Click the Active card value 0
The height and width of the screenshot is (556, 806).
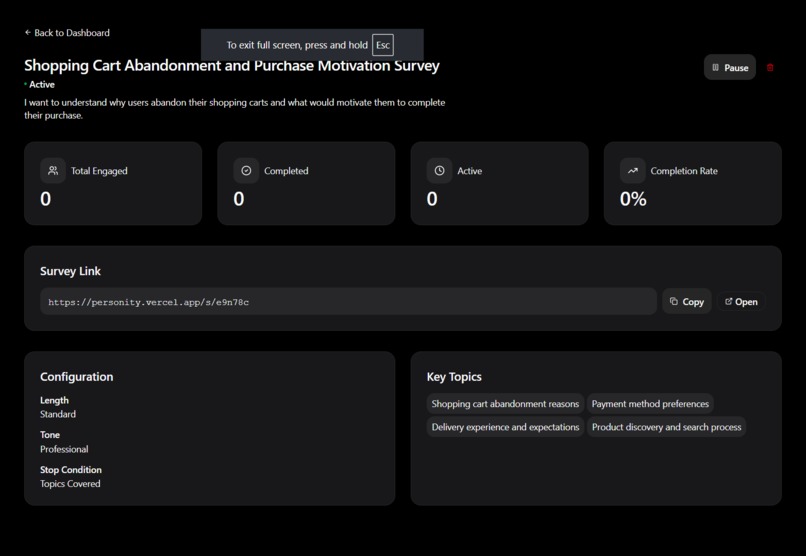(x=432, y=199)
